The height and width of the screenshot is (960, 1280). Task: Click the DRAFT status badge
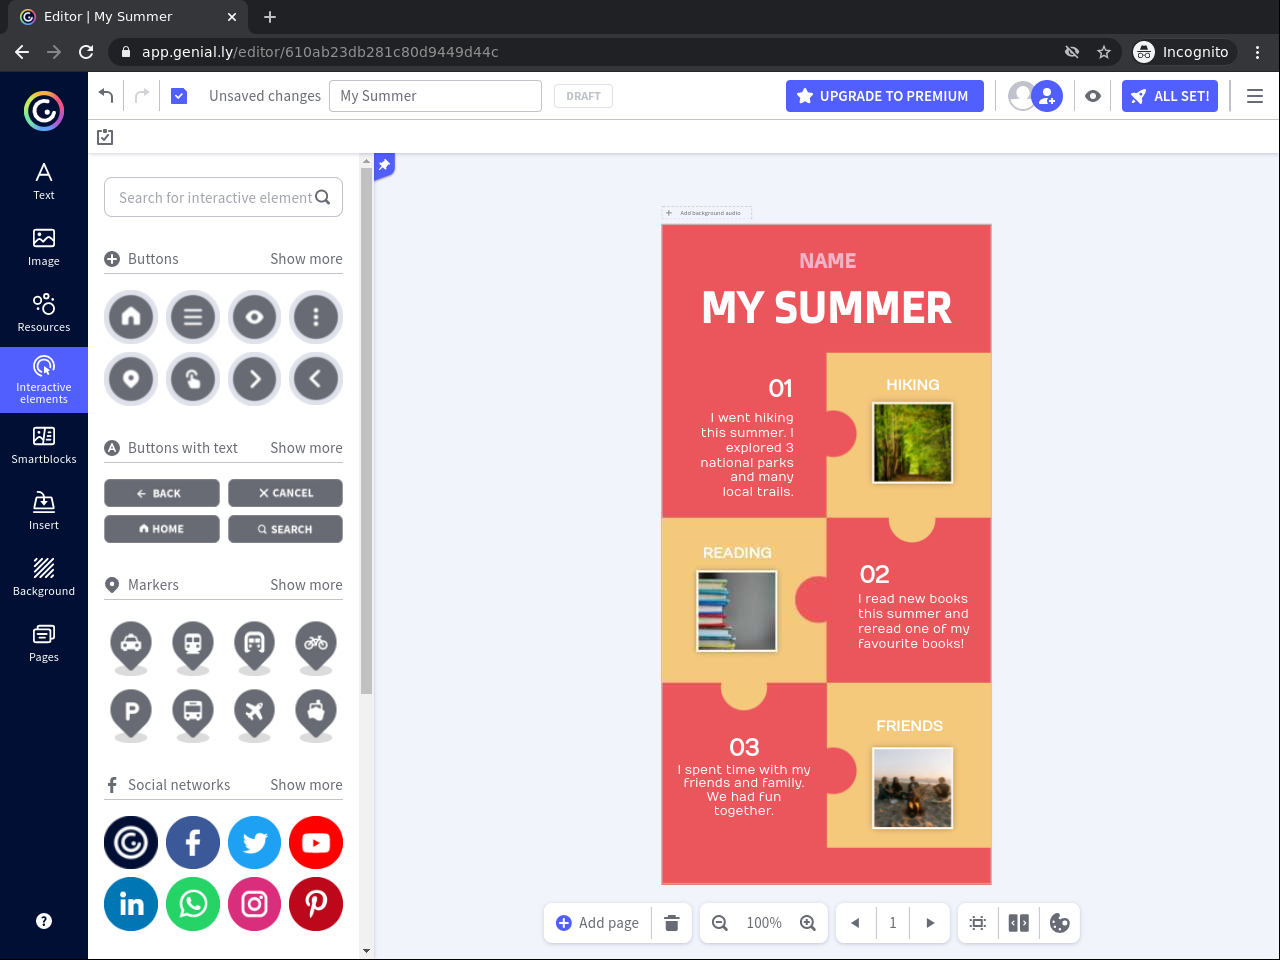pos(583,96)
